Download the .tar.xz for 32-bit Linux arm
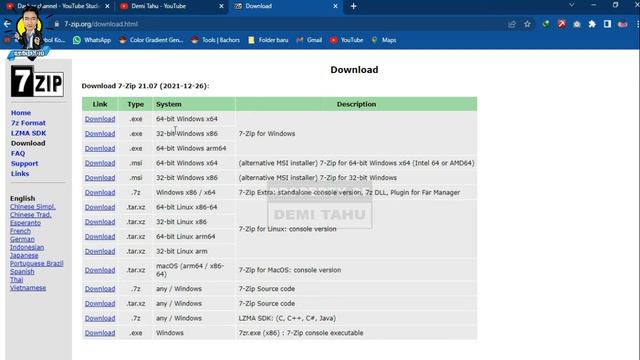 [x=100, y=251]
